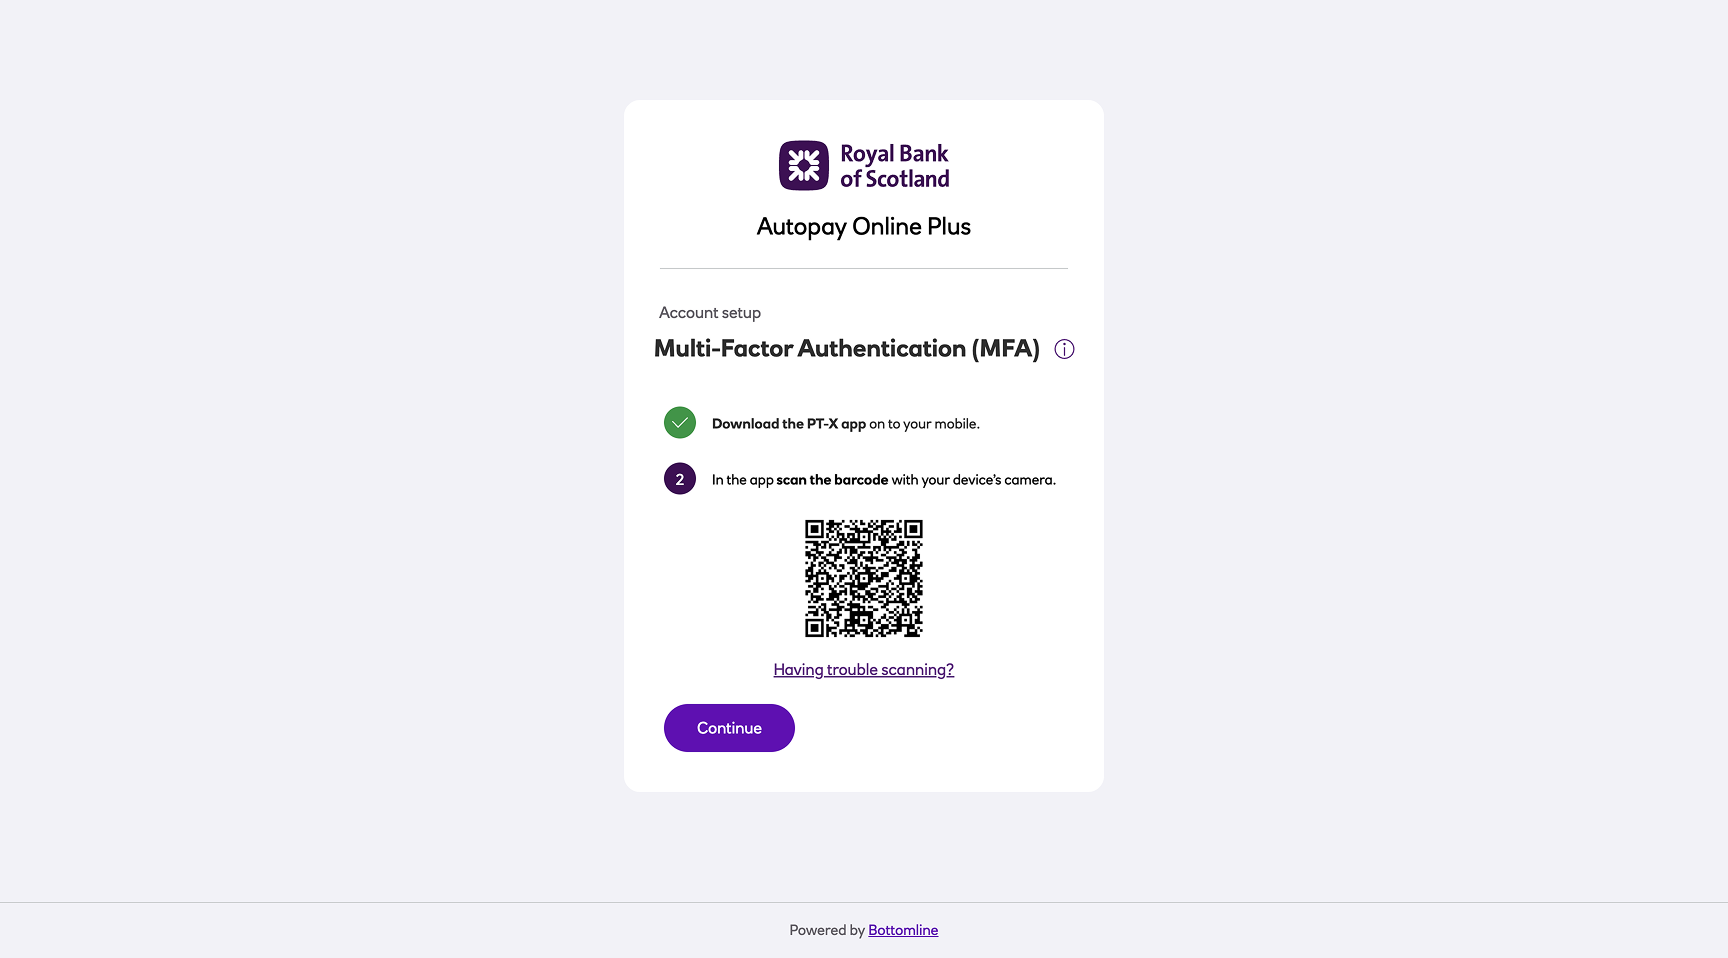This screenshot has height=958, width=1728.
Task: Click the on to your mobile text
Action: point(925,424)
